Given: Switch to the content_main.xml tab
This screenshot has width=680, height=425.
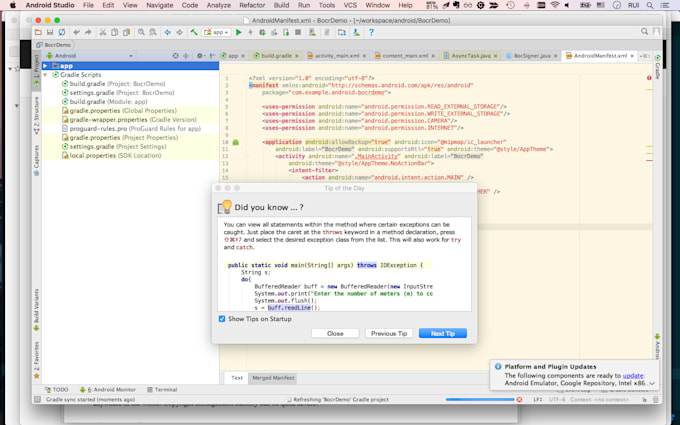Looking at the screenshot, I should click(x=405, y=56).
